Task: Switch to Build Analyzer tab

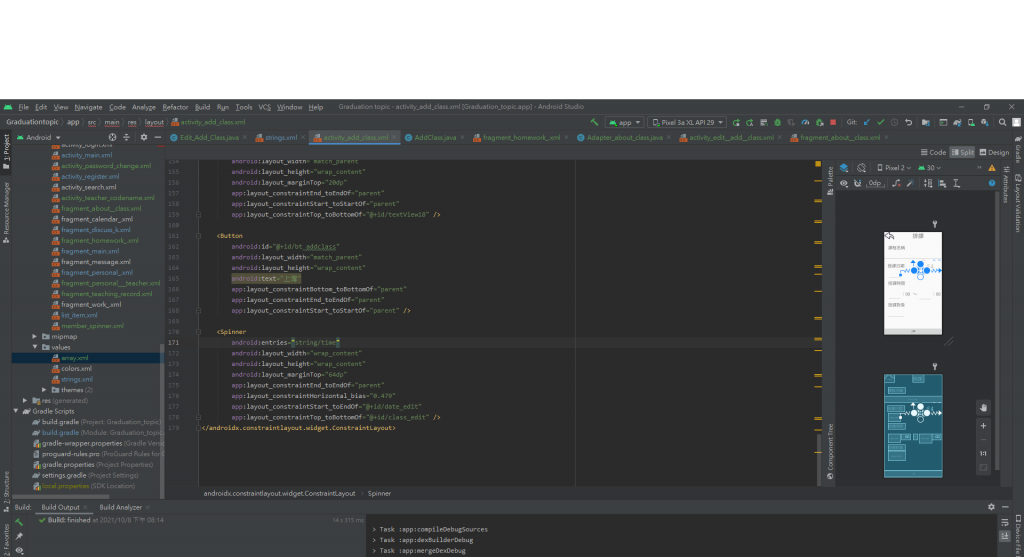Action: (120, 507)
